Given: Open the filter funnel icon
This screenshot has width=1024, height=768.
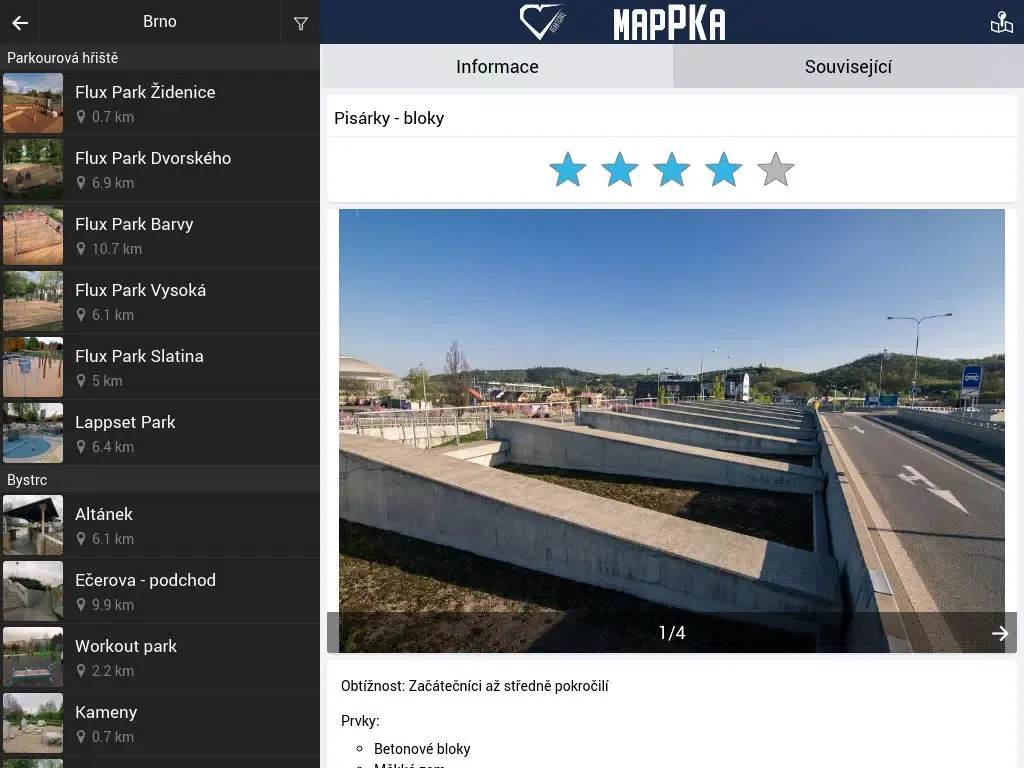Looking at the screenshot, I should click(300, 24).
